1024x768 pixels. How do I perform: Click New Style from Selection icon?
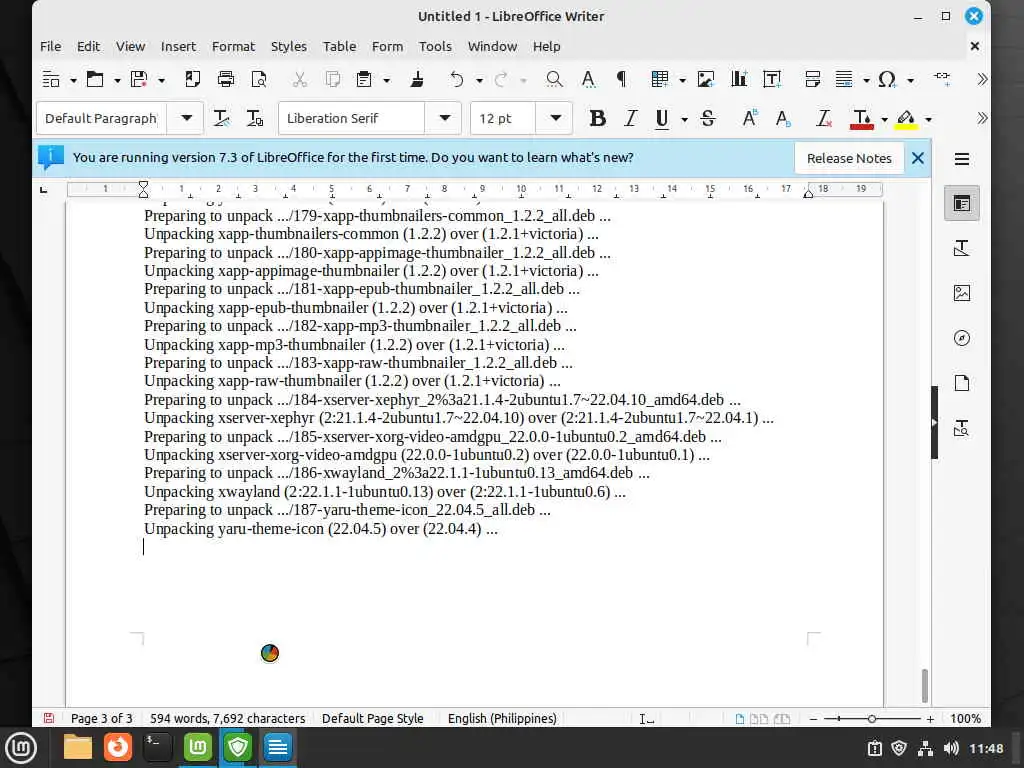(255, 118)
